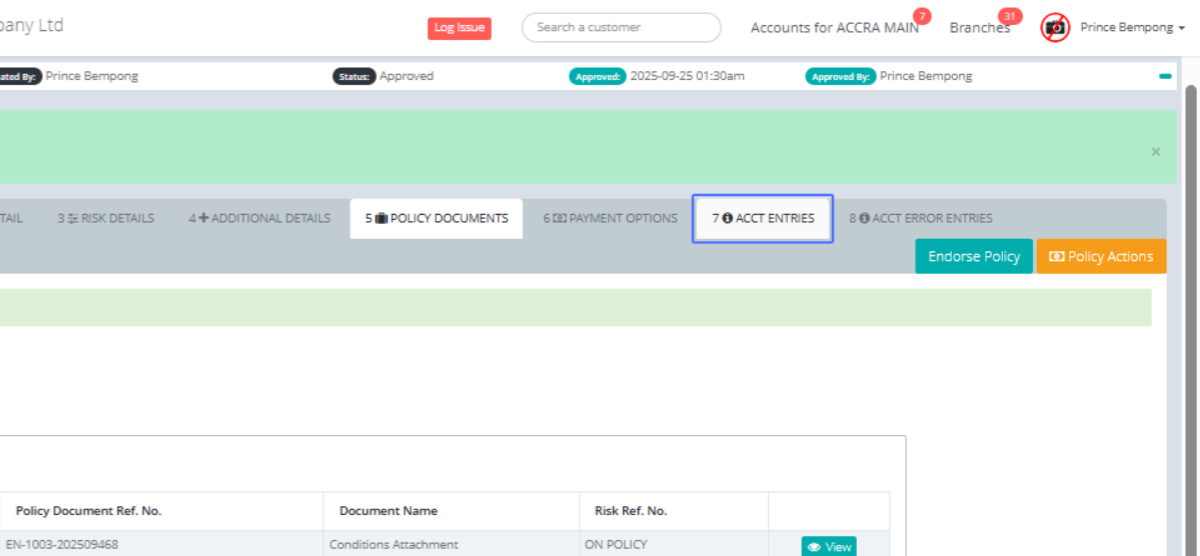The width and height of the screenshot is (1200, 556).
Task: Focus the Search a customer field
Action: point(621,28)
